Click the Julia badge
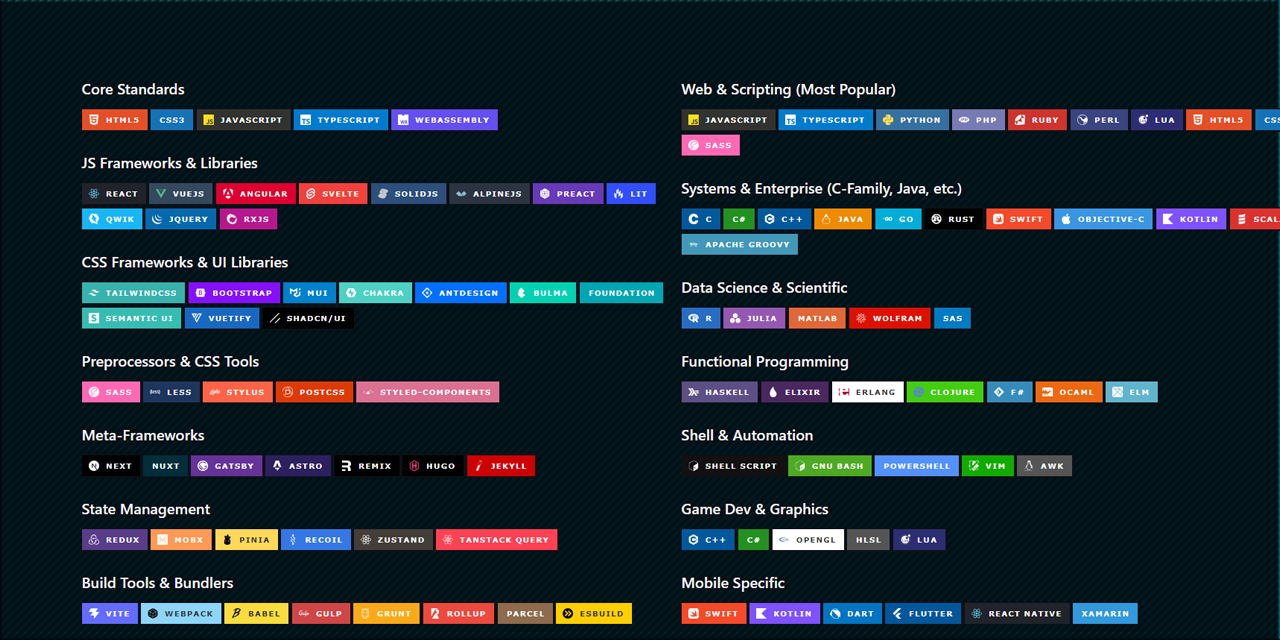 pyautogui.click(x=754, y=318)
